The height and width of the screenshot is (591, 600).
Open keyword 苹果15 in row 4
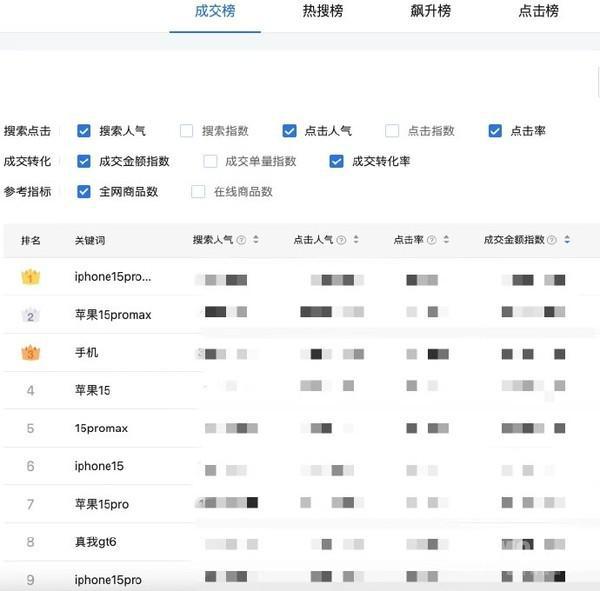(92, 390)
